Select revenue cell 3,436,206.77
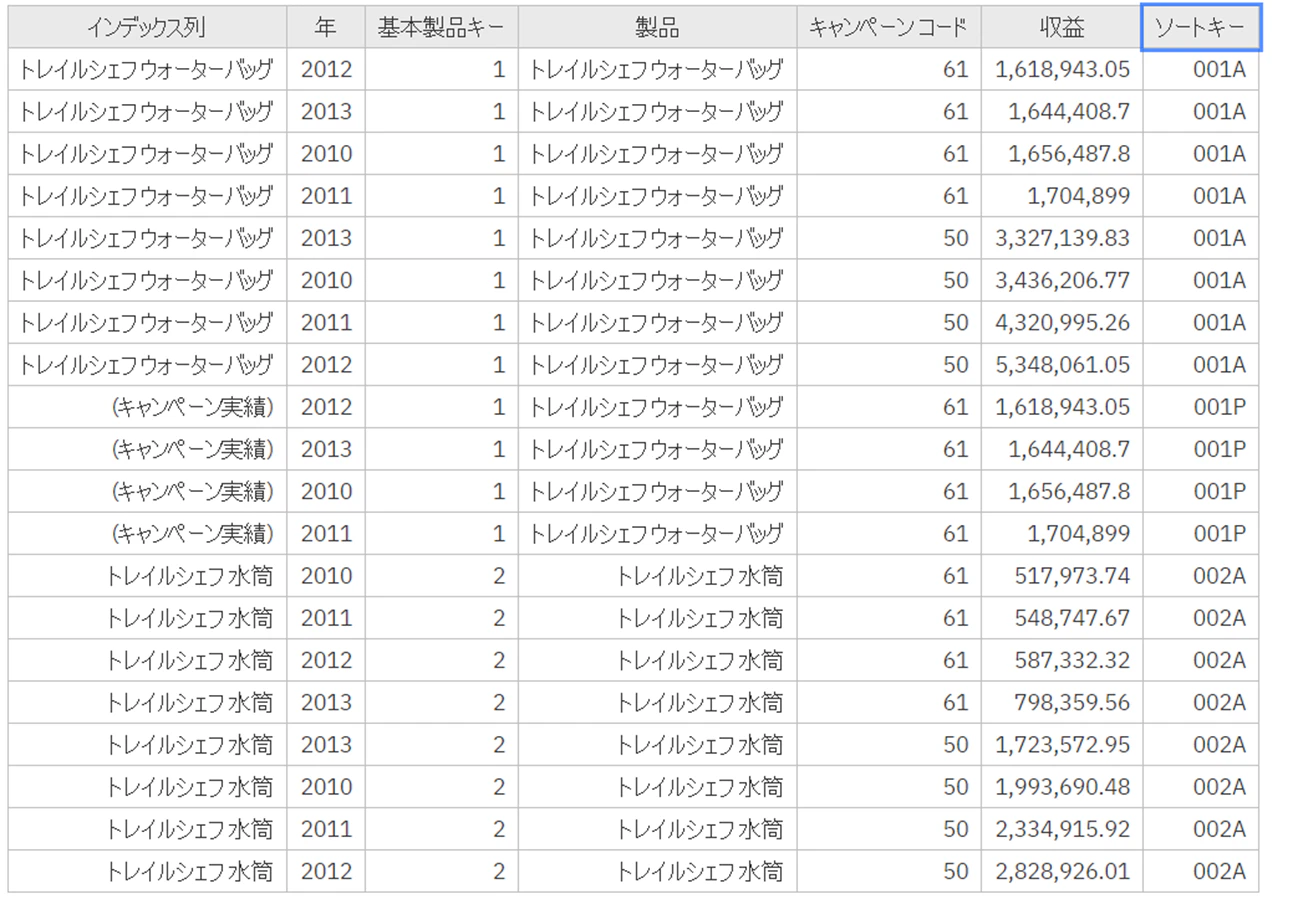 tap(1062, 281)
